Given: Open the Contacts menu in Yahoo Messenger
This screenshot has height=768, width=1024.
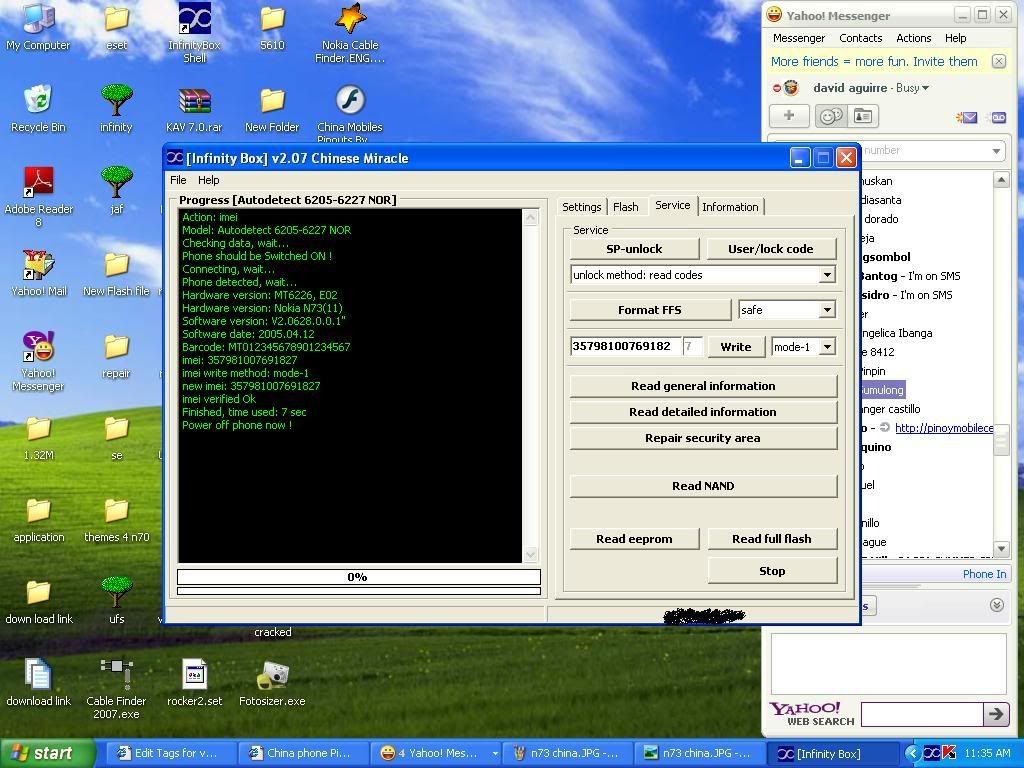Looking at the screenshot, I should (861, 38).
